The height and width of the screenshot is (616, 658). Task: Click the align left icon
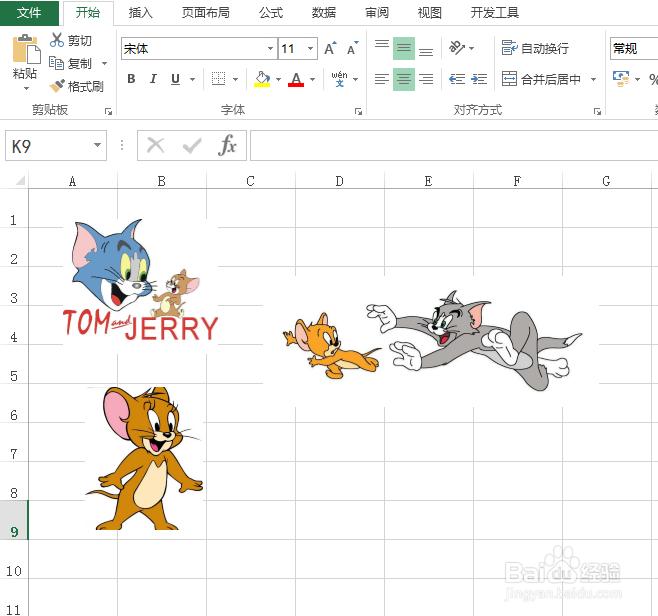382,79
